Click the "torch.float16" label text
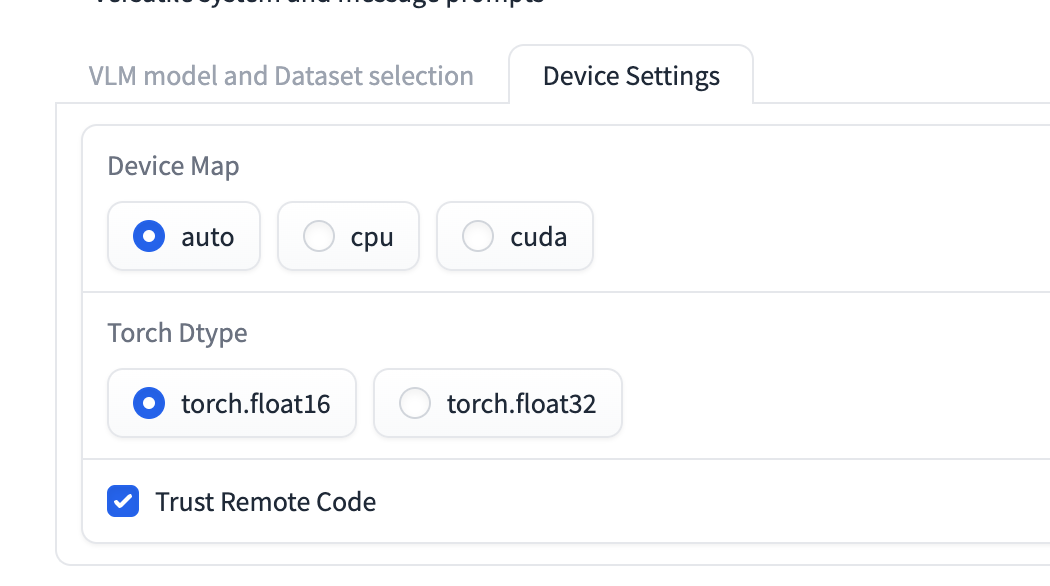 click(256, 404)
